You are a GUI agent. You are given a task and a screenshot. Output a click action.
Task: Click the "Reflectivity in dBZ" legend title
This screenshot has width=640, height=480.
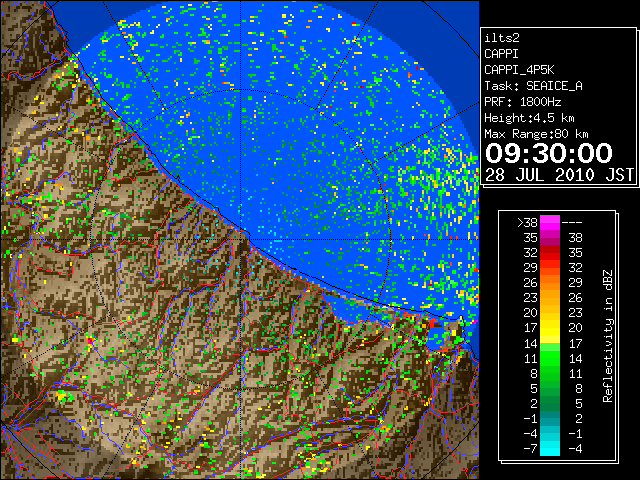tap(607, 336)
